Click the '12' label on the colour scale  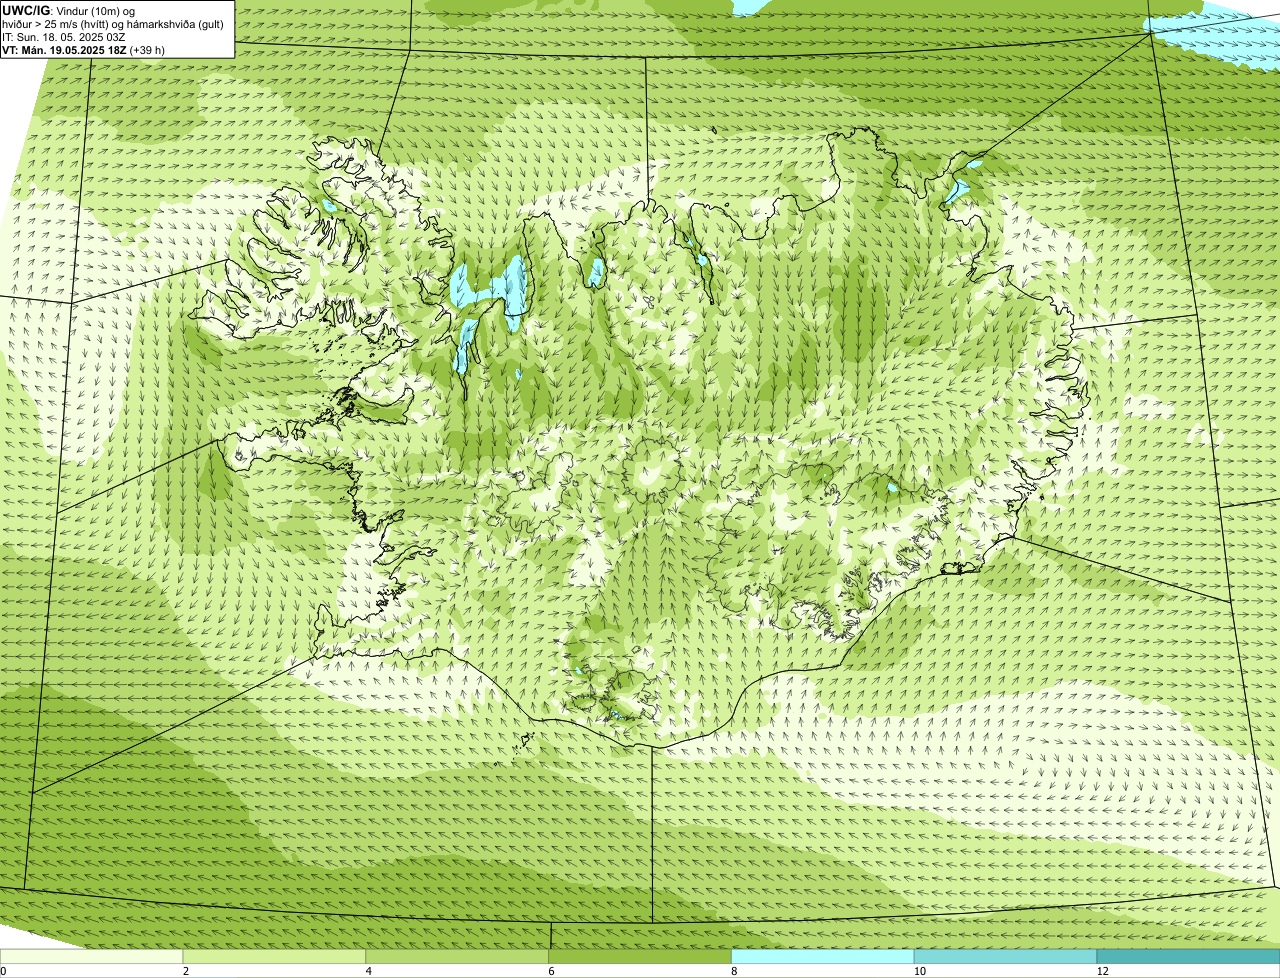(x=1102, y=971)
